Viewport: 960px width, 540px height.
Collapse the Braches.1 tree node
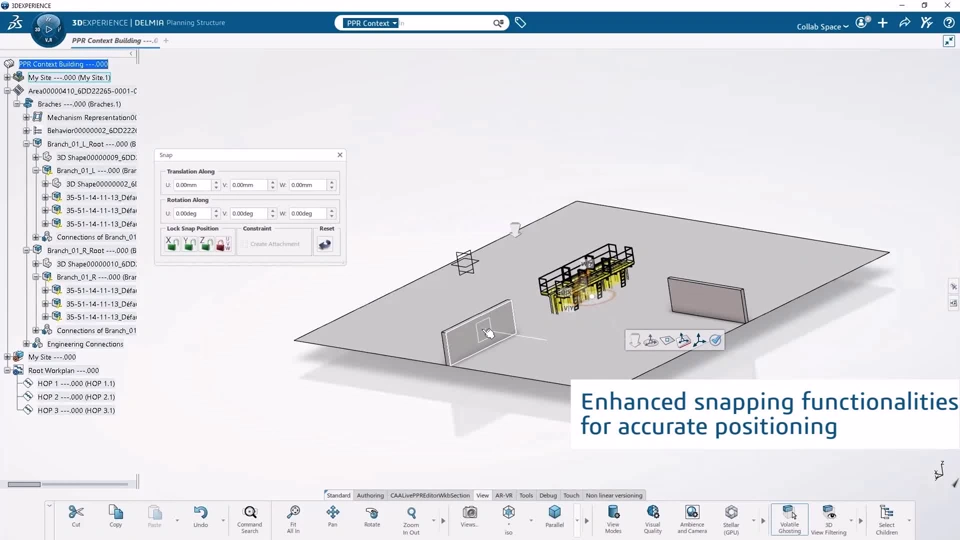(x=17, y=104)
